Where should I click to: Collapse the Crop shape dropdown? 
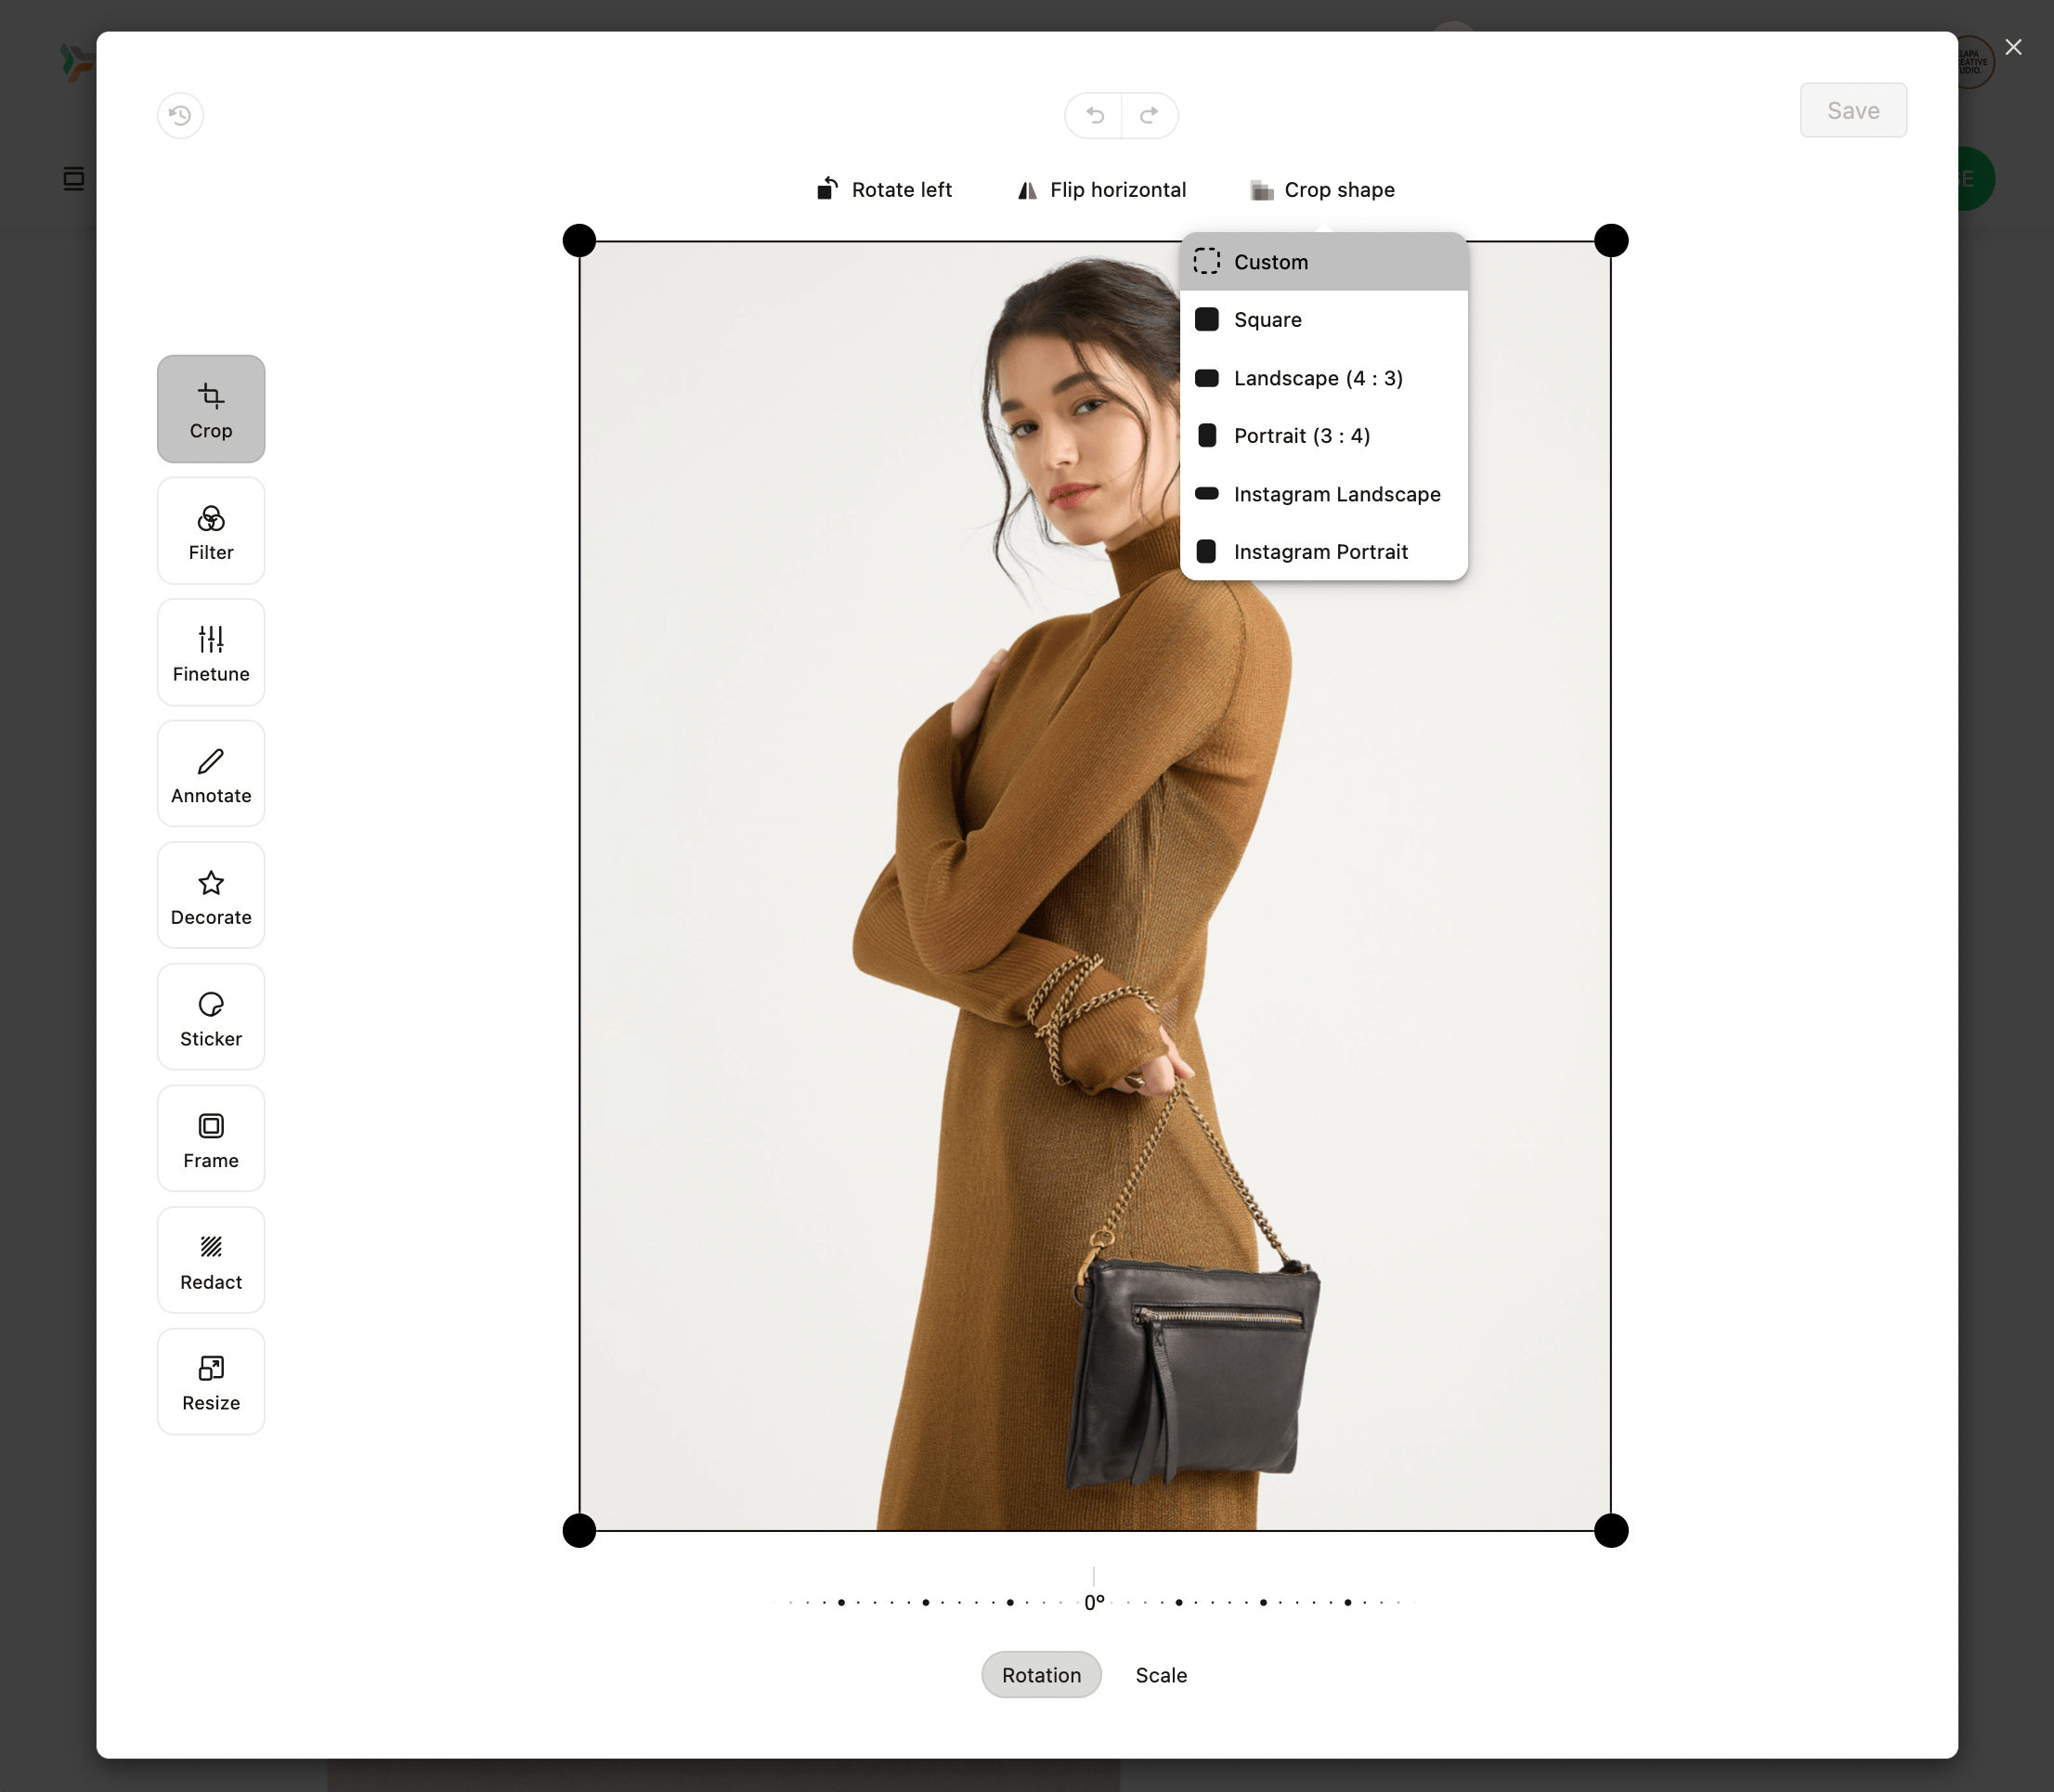click(1322, 190)
